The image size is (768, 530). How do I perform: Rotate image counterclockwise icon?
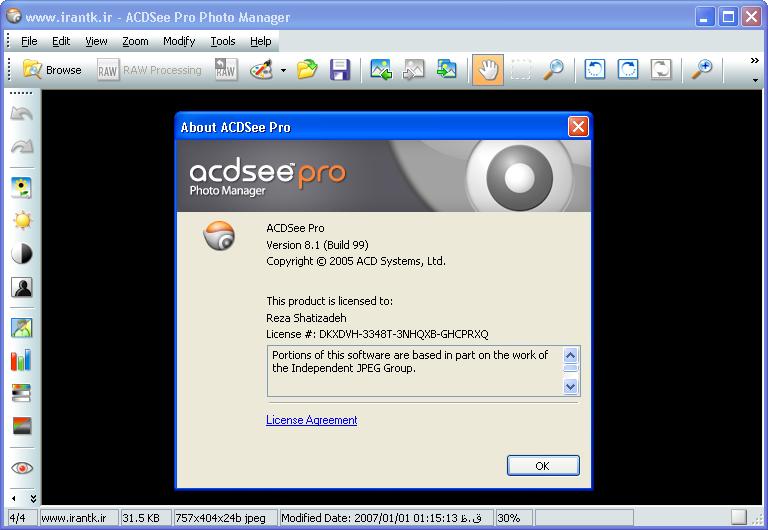pyautogui.click(x=595, y=70)
